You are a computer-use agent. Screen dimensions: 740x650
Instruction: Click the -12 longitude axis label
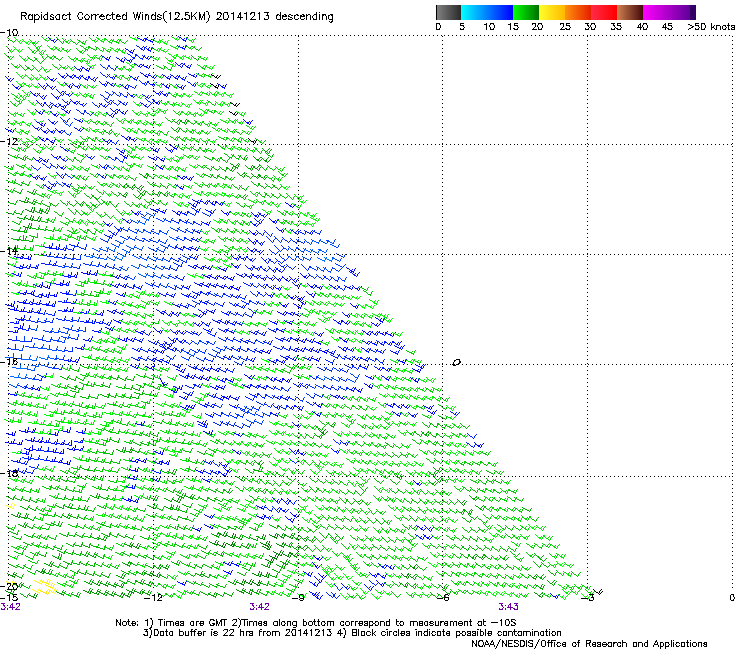click(x=153, y=598)
